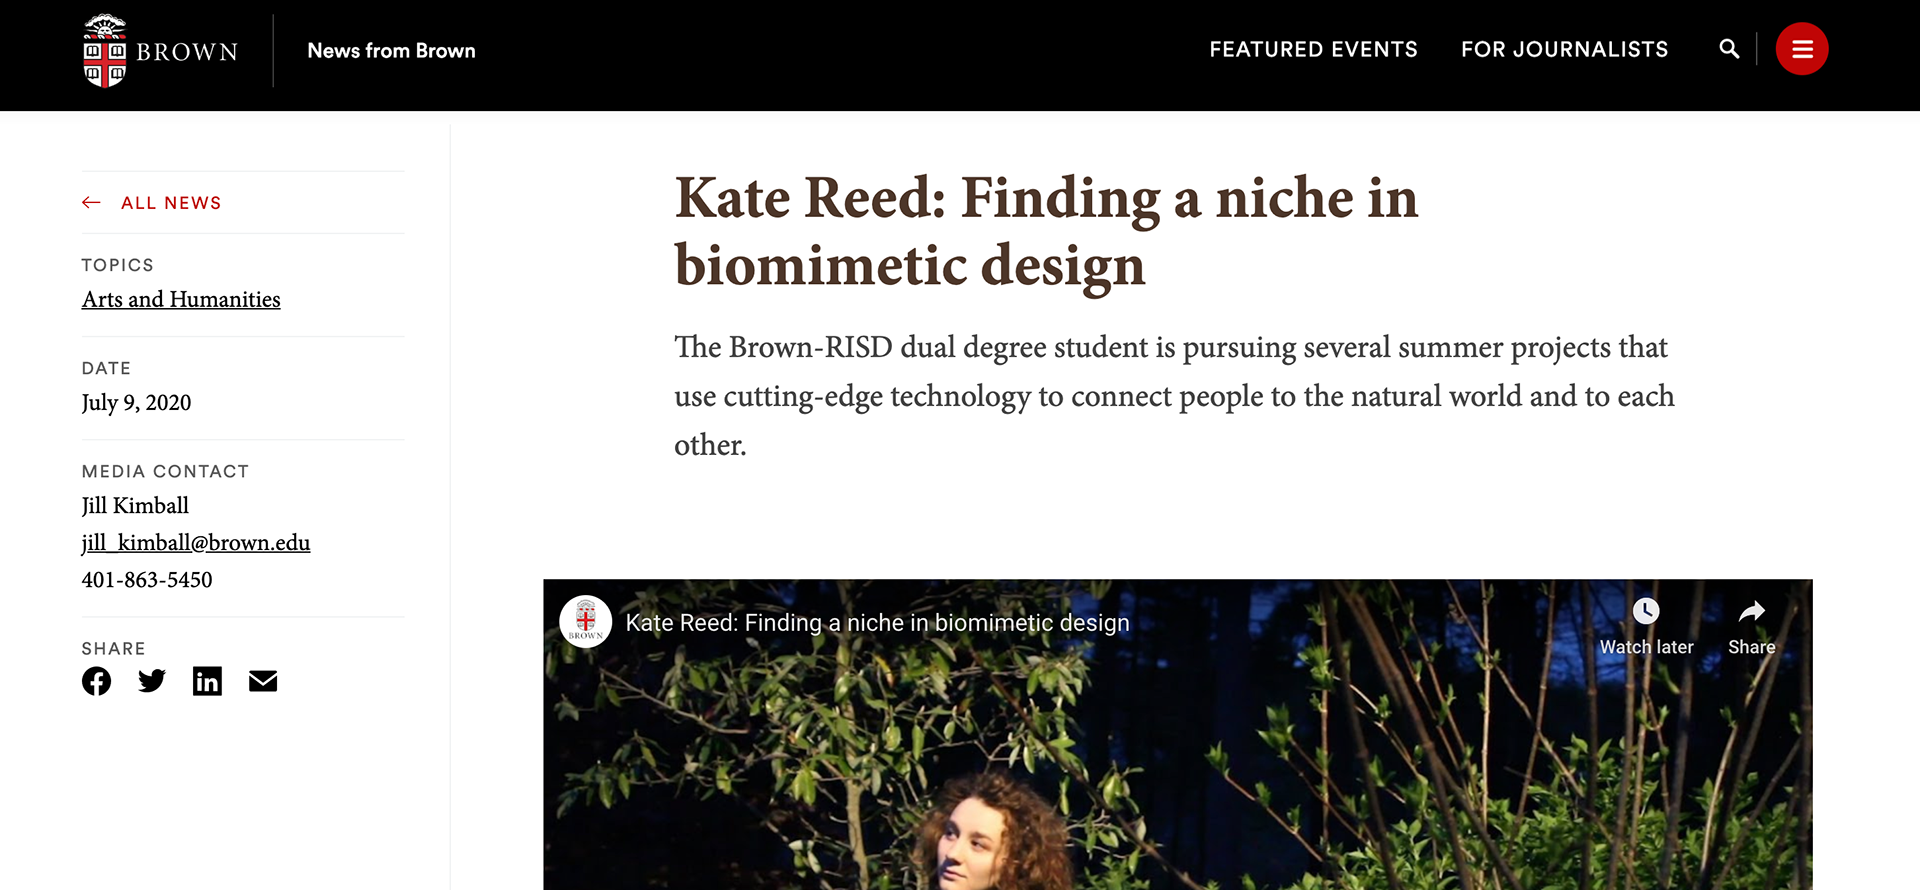The image size is (1920, 890).
Task: Open the search magnifier icon
Action: (x=1729, y=49)
